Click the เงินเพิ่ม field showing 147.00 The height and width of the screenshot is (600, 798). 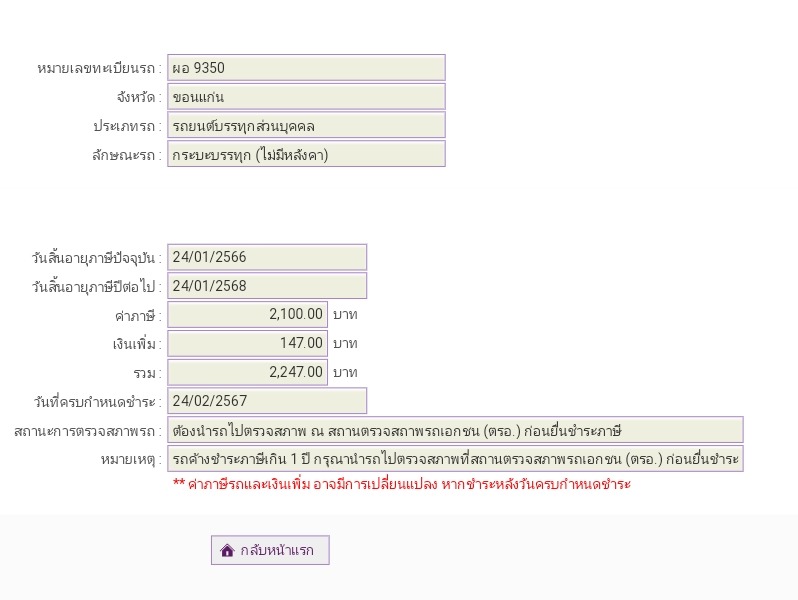247,343
